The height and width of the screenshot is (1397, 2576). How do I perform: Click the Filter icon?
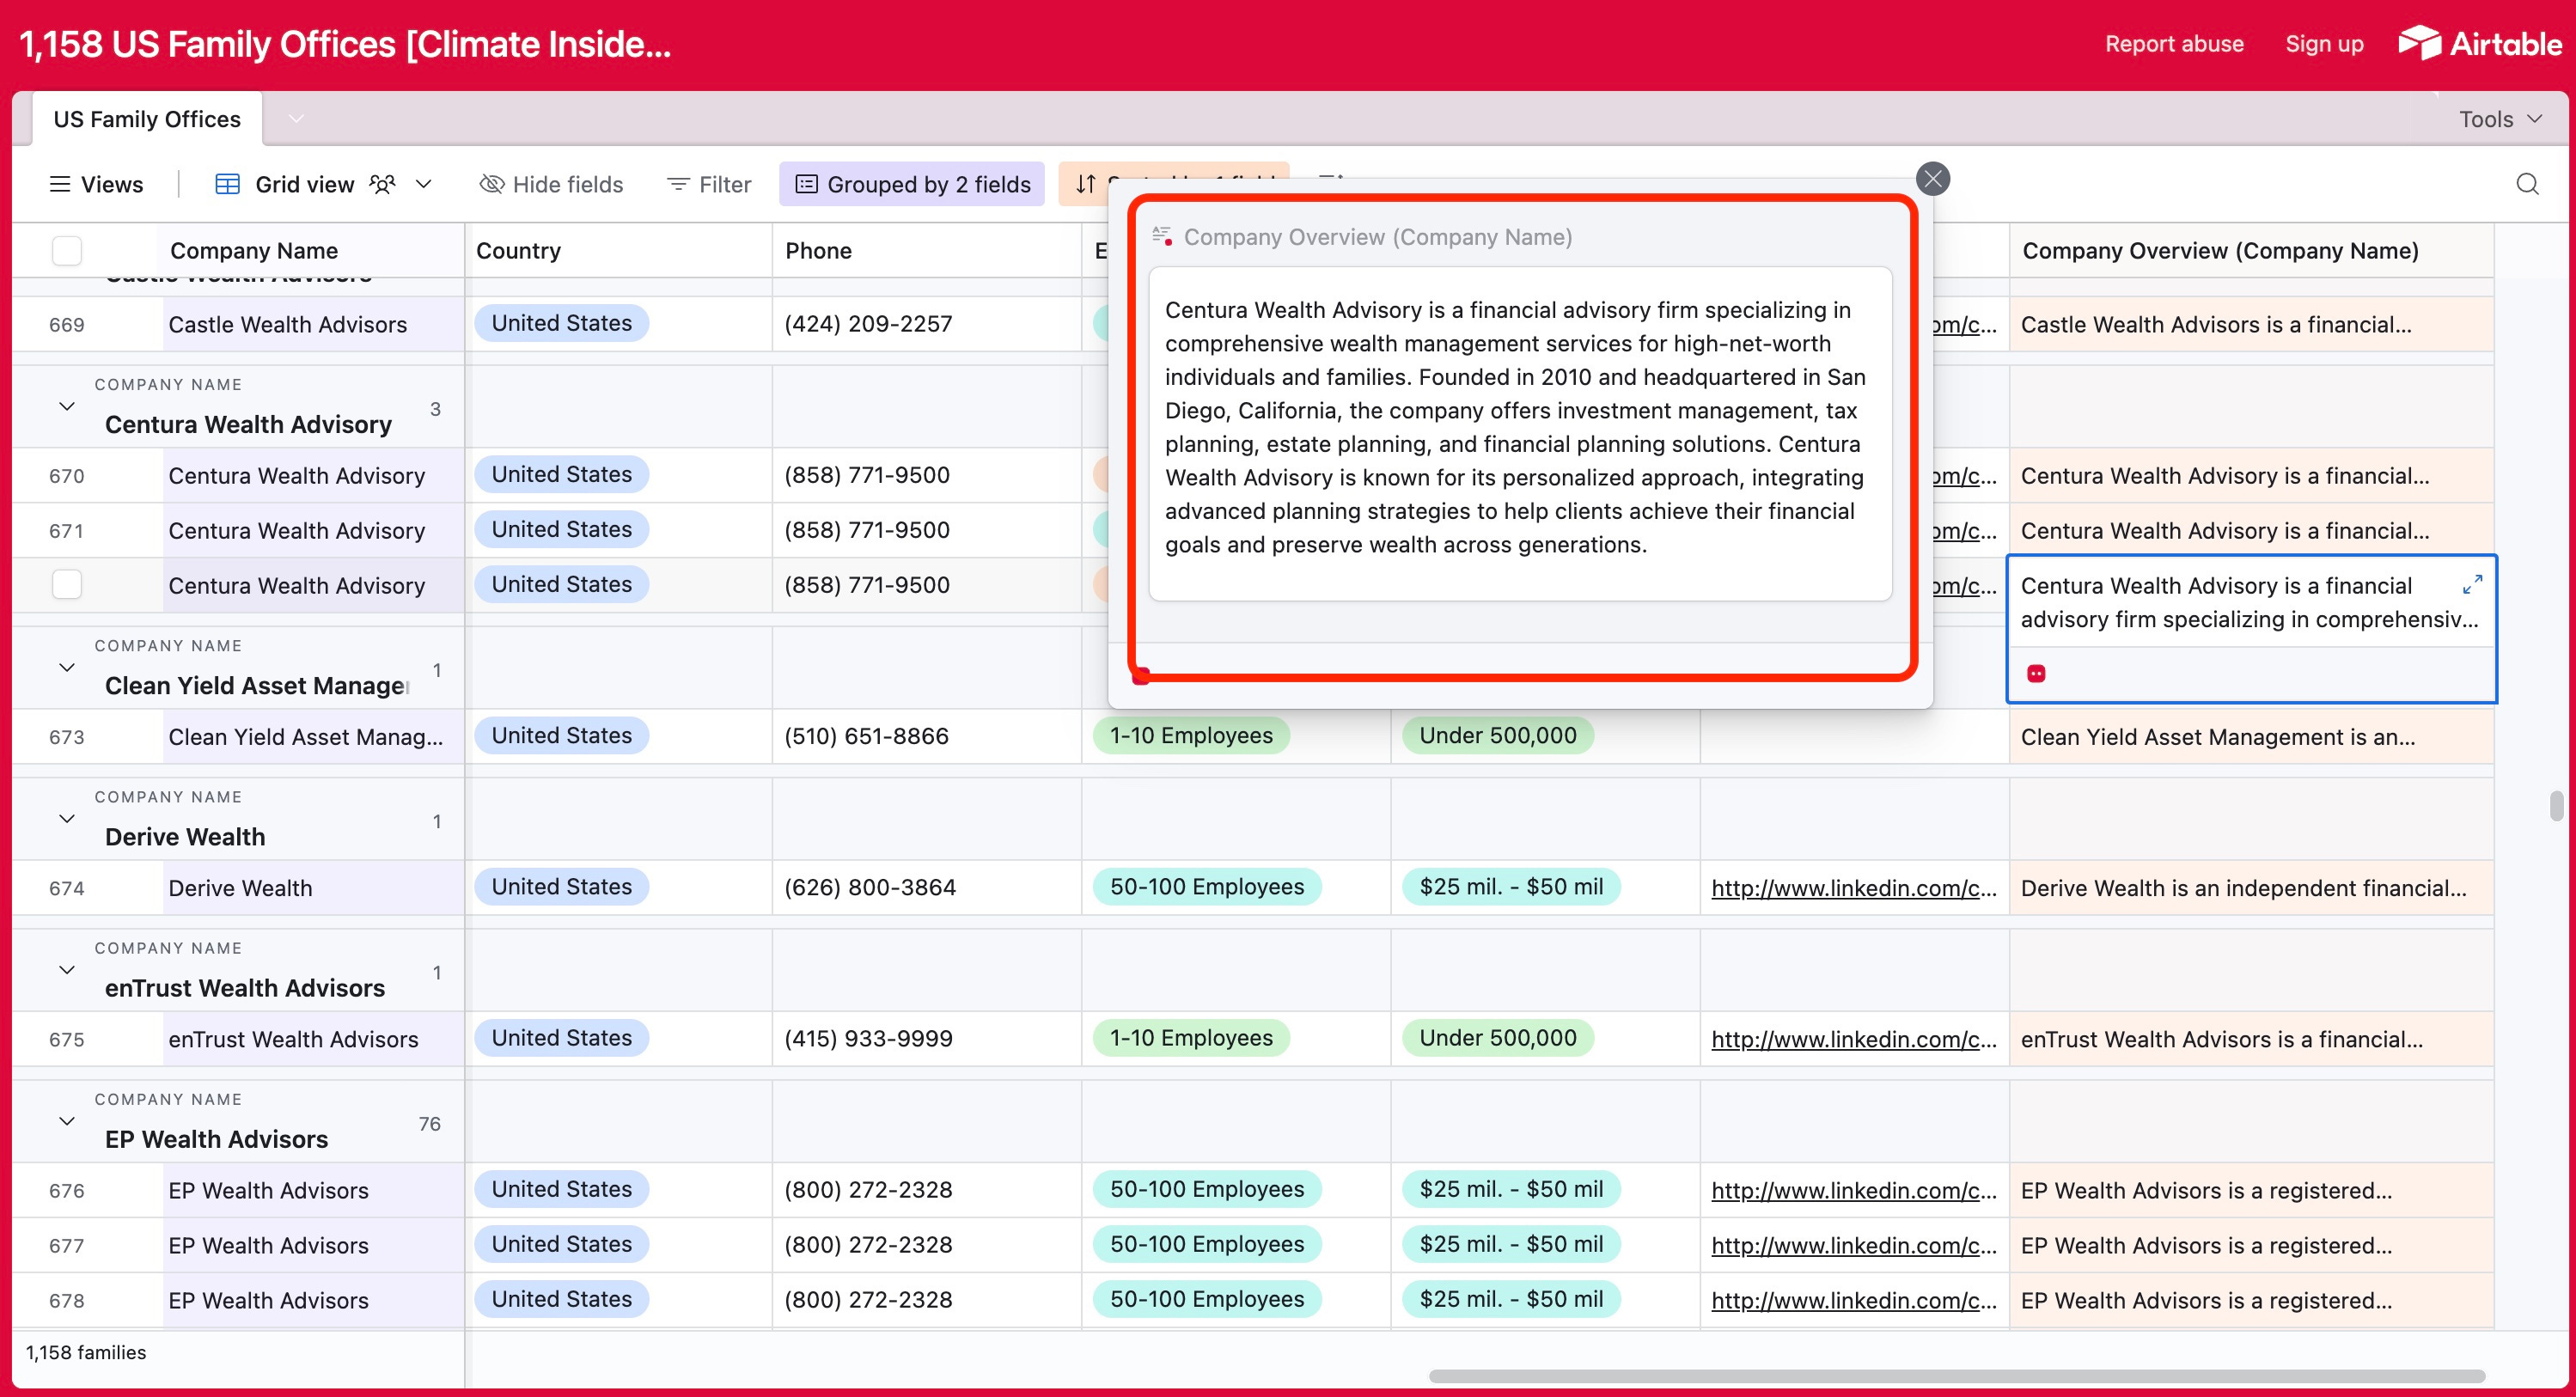point(678,184)
